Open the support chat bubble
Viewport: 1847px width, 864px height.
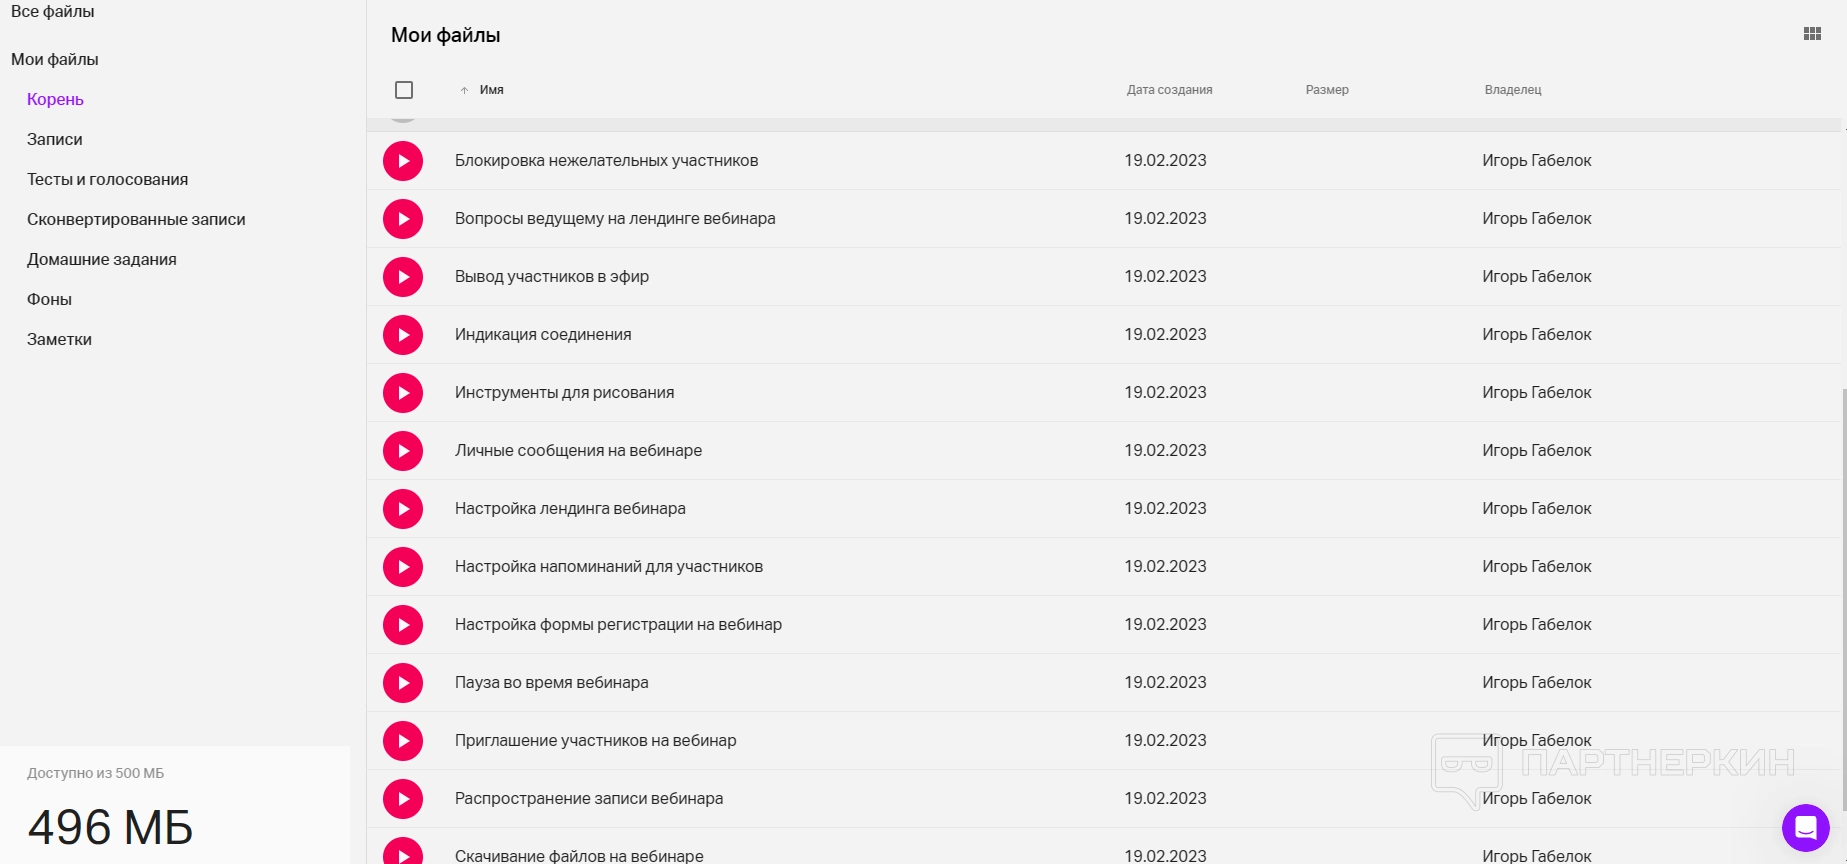click(x=1805, y=827)
